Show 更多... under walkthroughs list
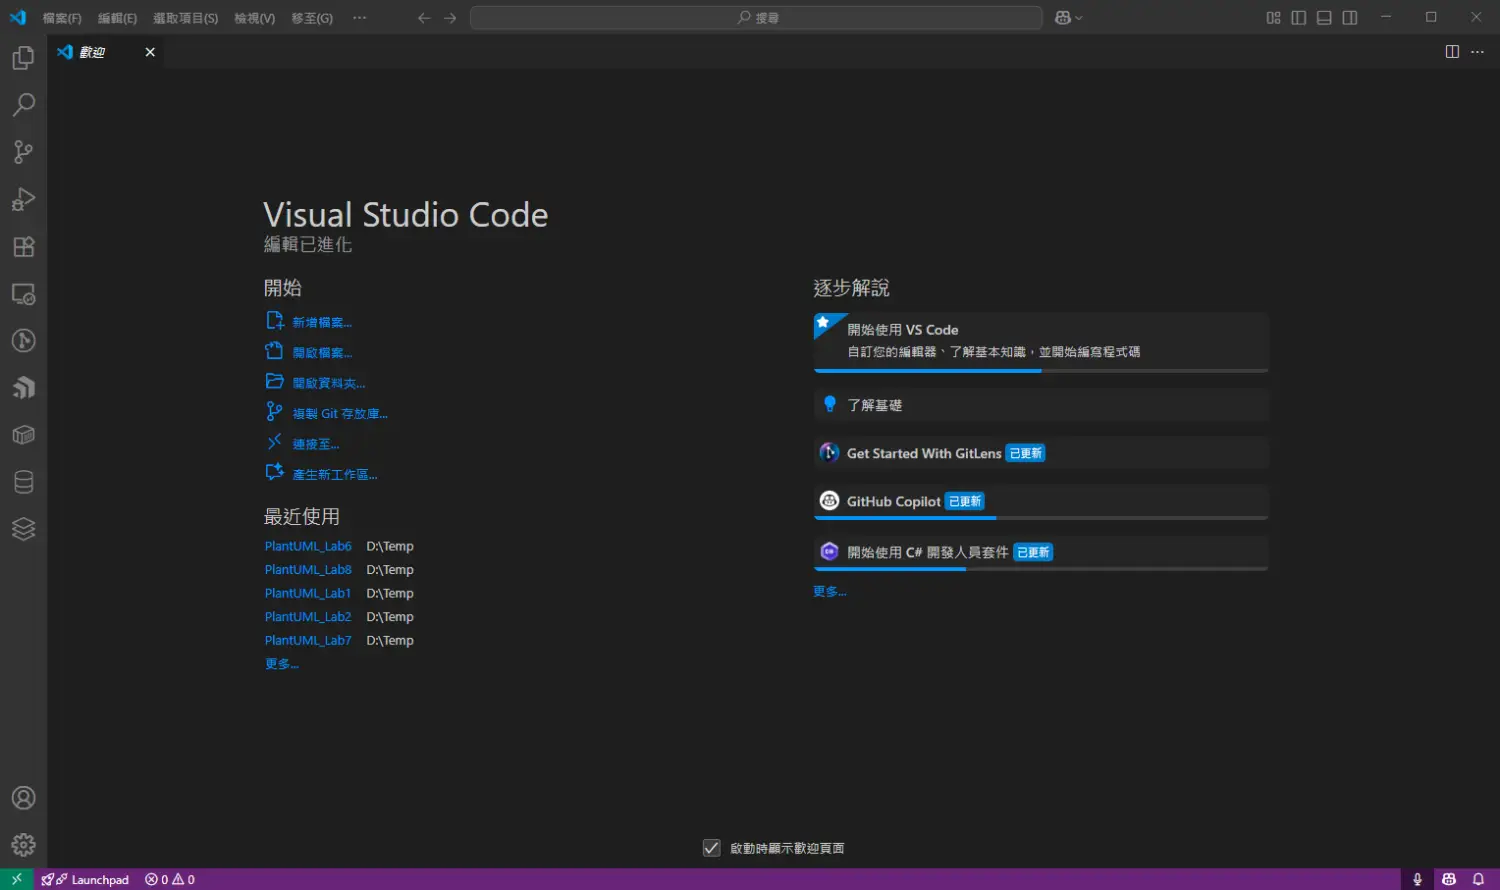Image resolution: width=1500 pixels, height=890 pixels. point(830,592)
